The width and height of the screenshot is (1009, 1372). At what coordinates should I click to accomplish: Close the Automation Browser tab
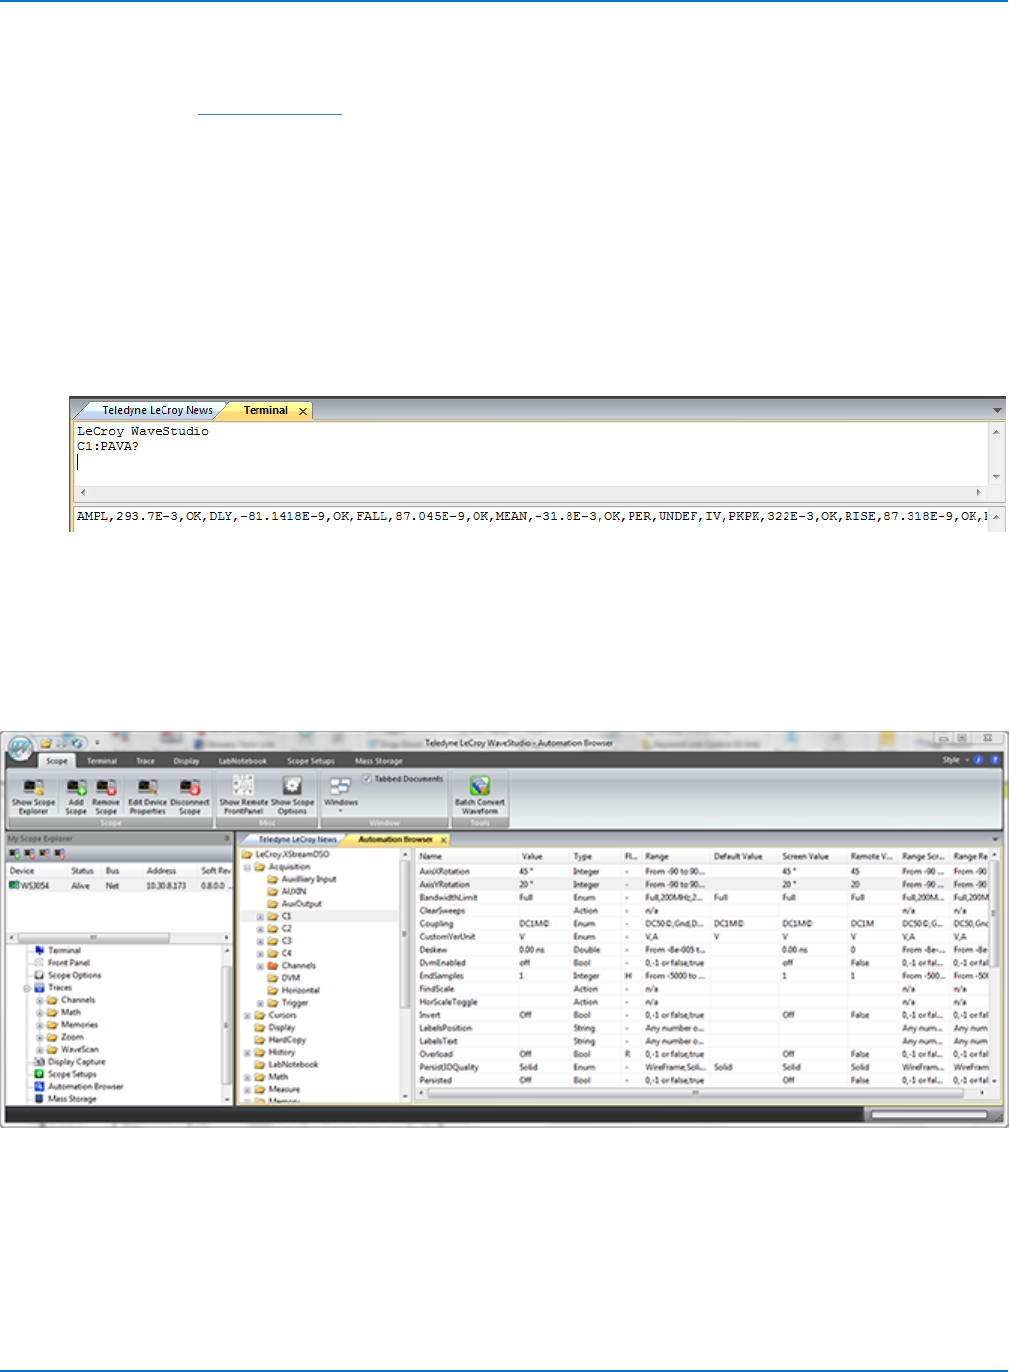(443, 840)
